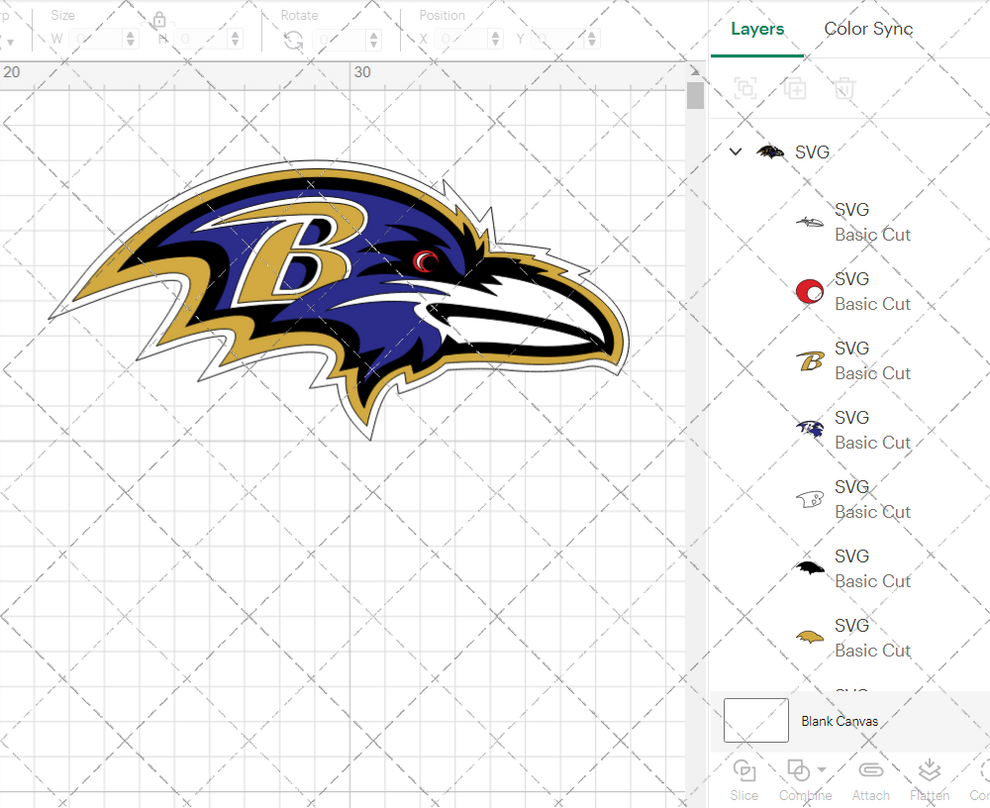Select the white beak Basic Cut layer
This screenshot has height=808, width=990.
point(808,498)
